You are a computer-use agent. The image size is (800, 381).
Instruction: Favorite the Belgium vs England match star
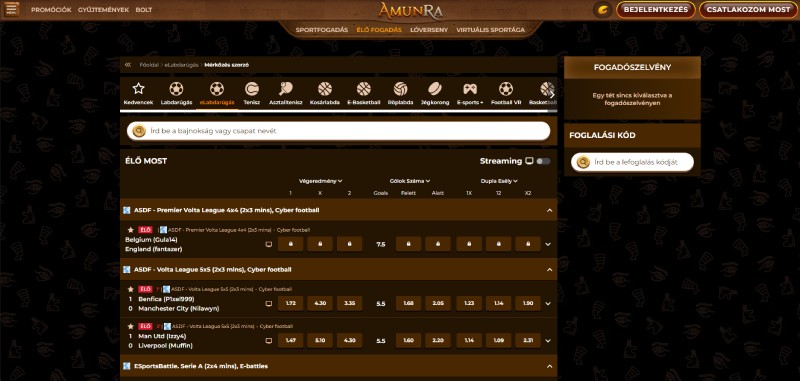pos(131,230)
